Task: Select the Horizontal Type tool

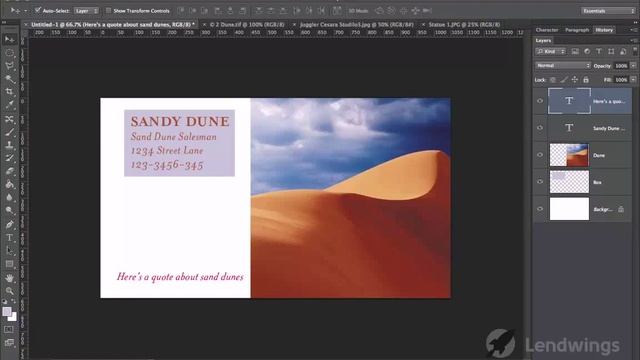Action: pos(9,237)
